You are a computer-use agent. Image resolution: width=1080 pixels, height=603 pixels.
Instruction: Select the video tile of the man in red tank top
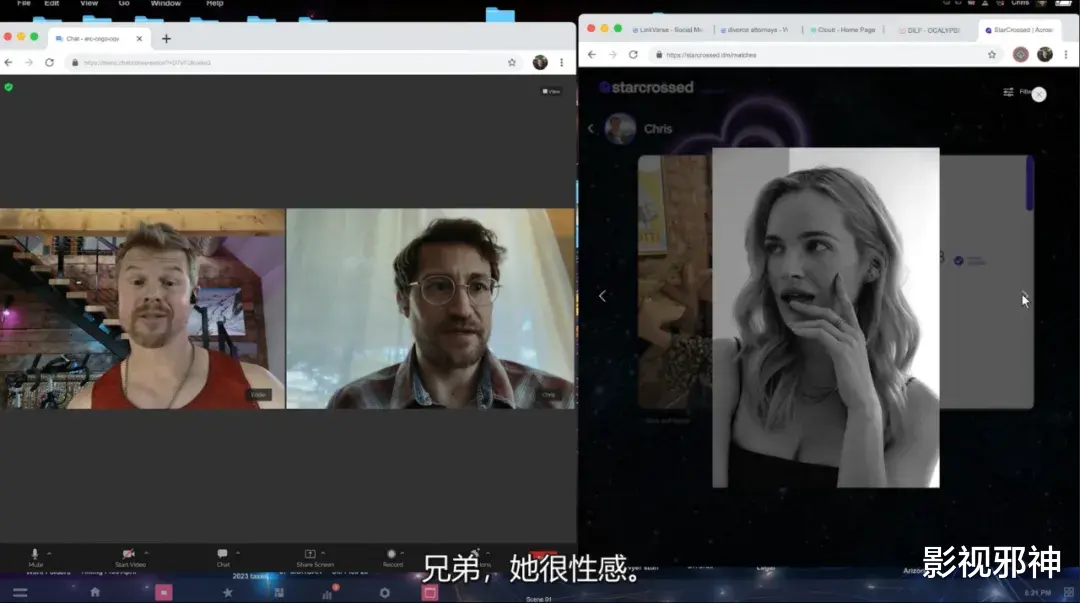coord(143,309)
